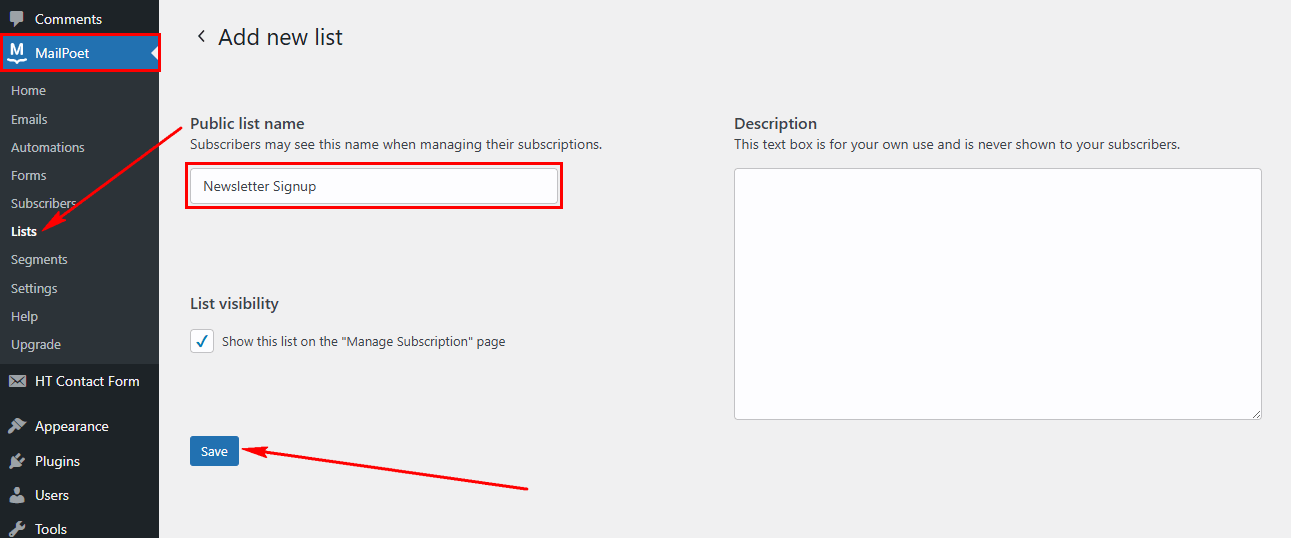Go to the Forms section
The image size is (1291, 538).
pos(28,175)
